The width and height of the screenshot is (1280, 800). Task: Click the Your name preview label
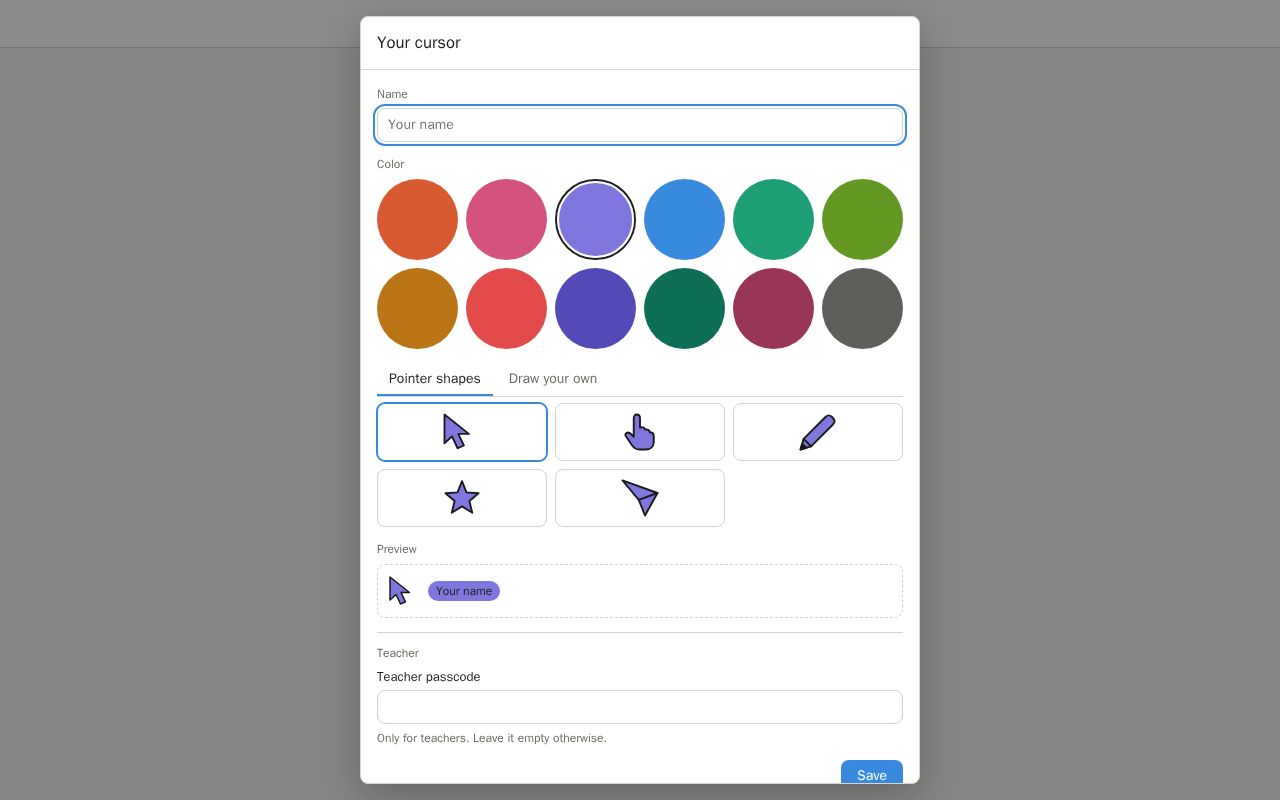point(464,591)
